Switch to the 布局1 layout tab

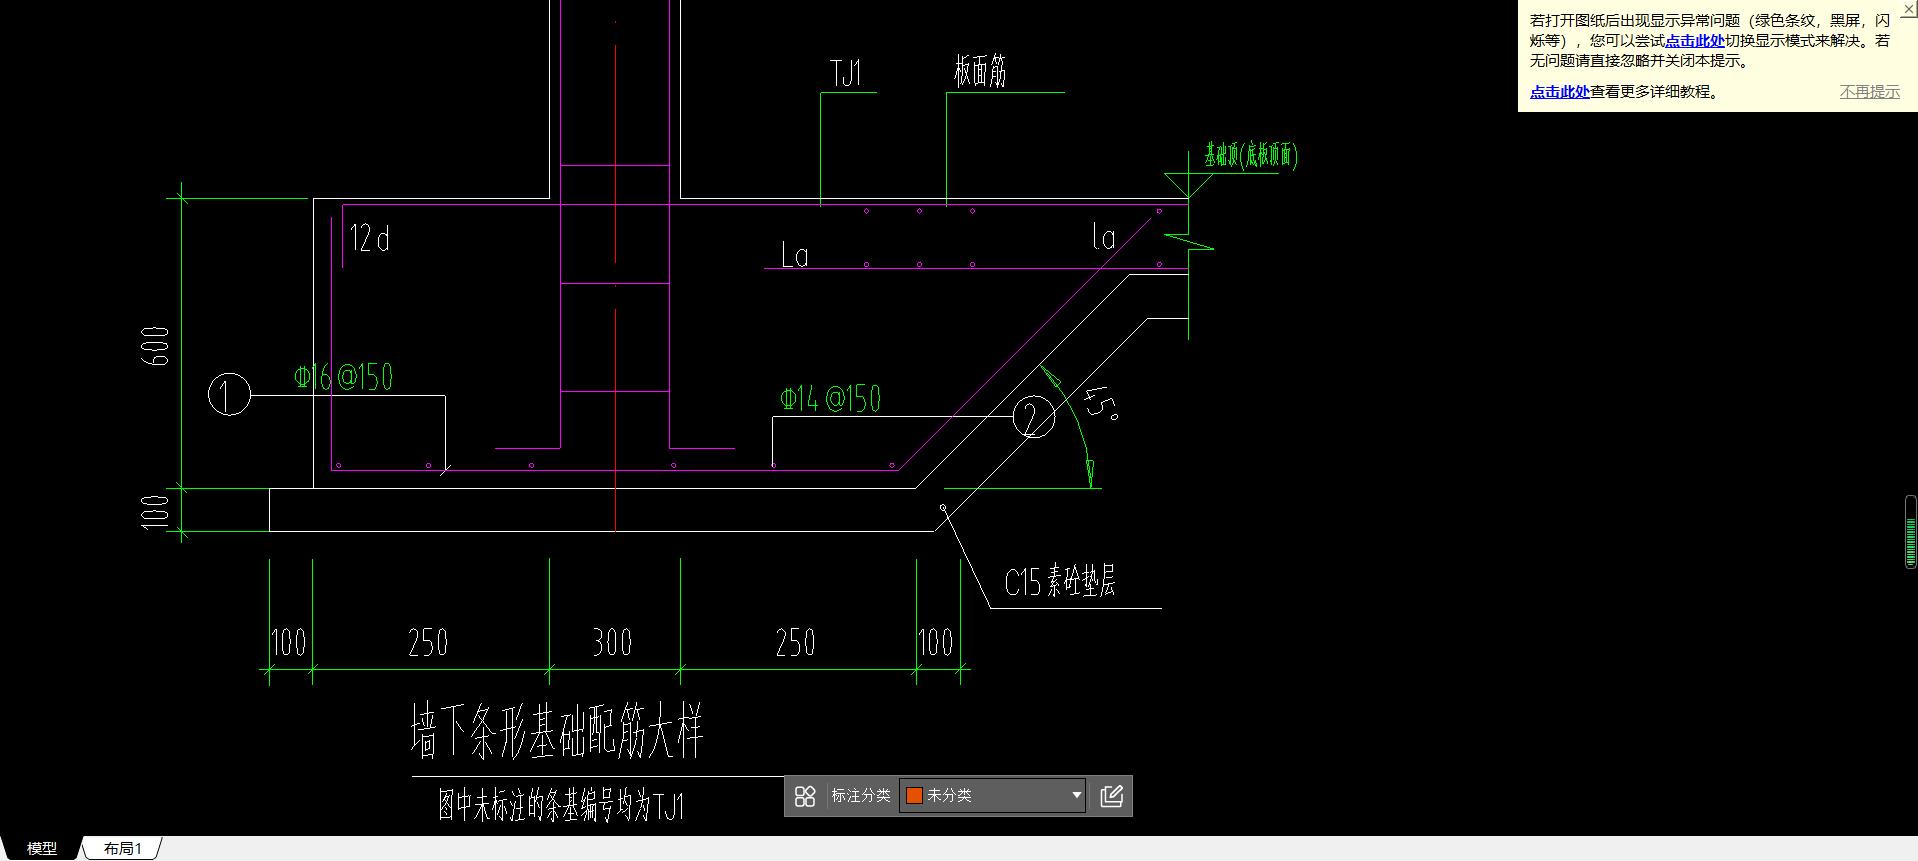tap(122, 849)
